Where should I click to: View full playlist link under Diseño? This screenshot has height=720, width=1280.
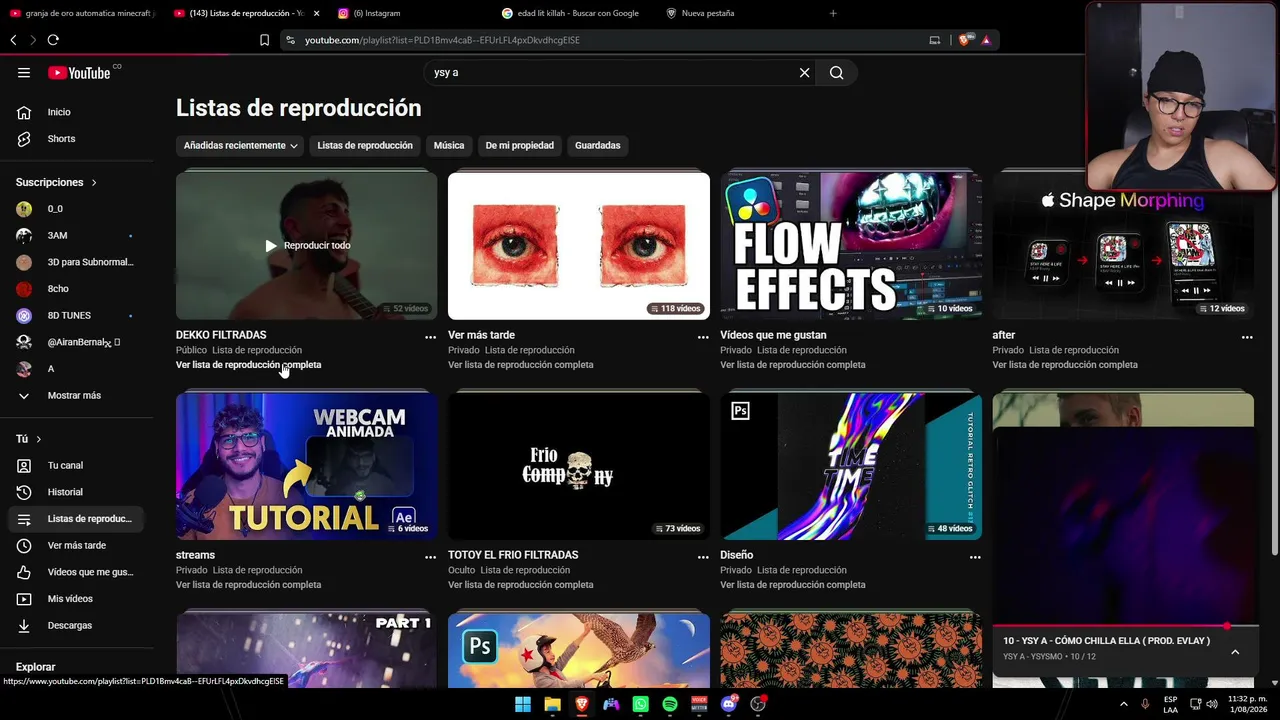[793, 585]
